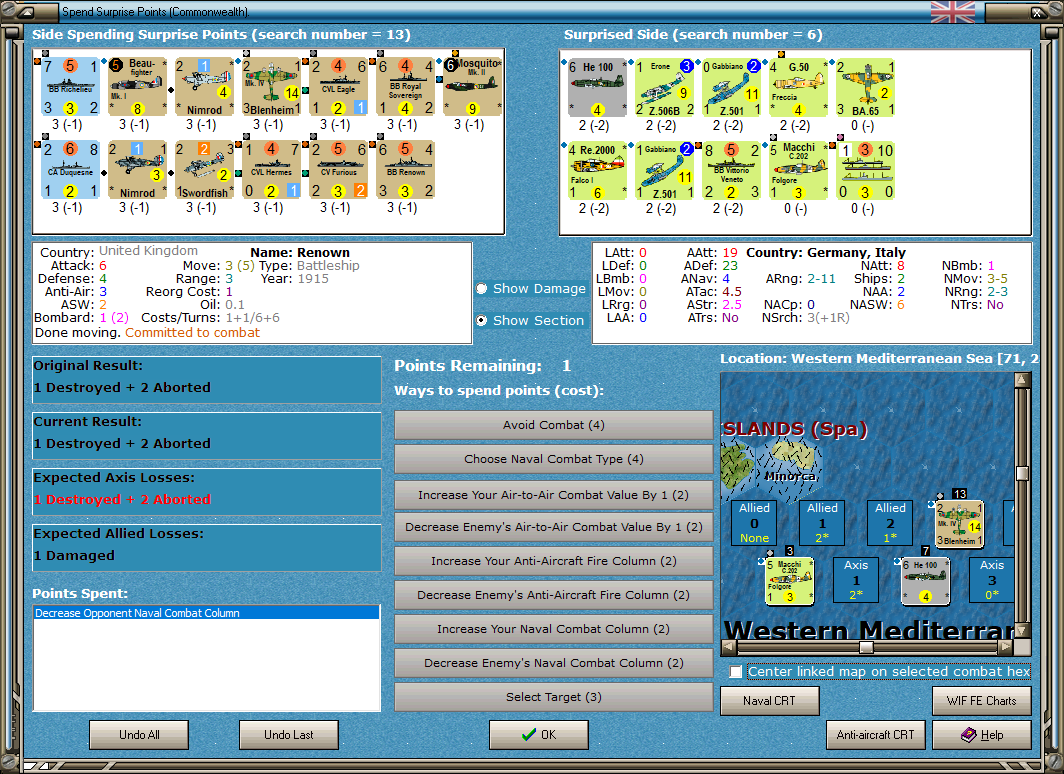Open the Anti-aircraft CRT chart
This screenshot has height=774, width=1064.
tap(875, 735)
